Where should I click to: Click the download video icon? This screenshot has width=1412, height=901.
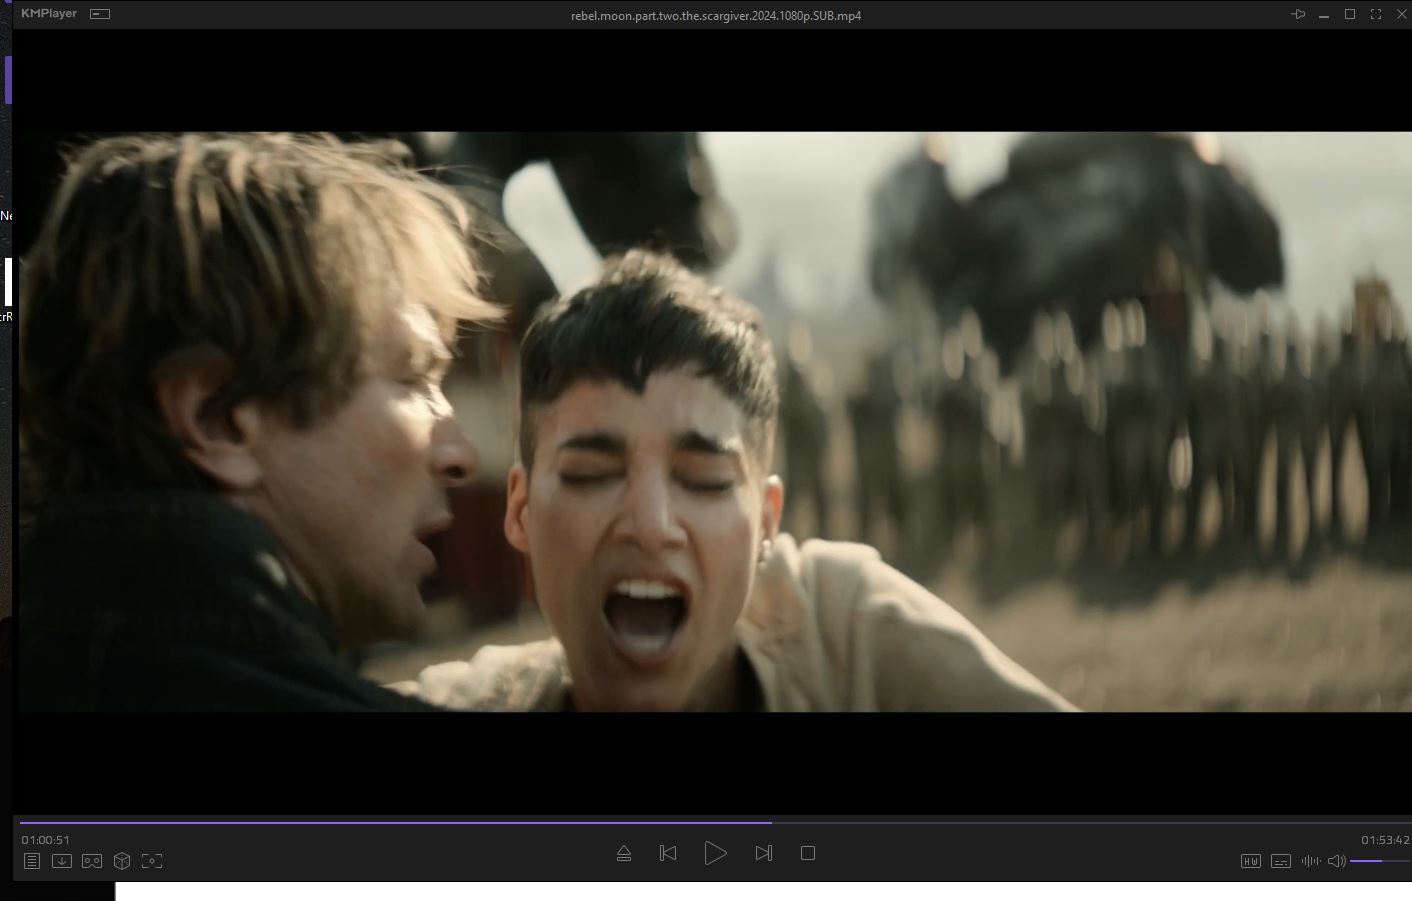(x=62, y=861)
